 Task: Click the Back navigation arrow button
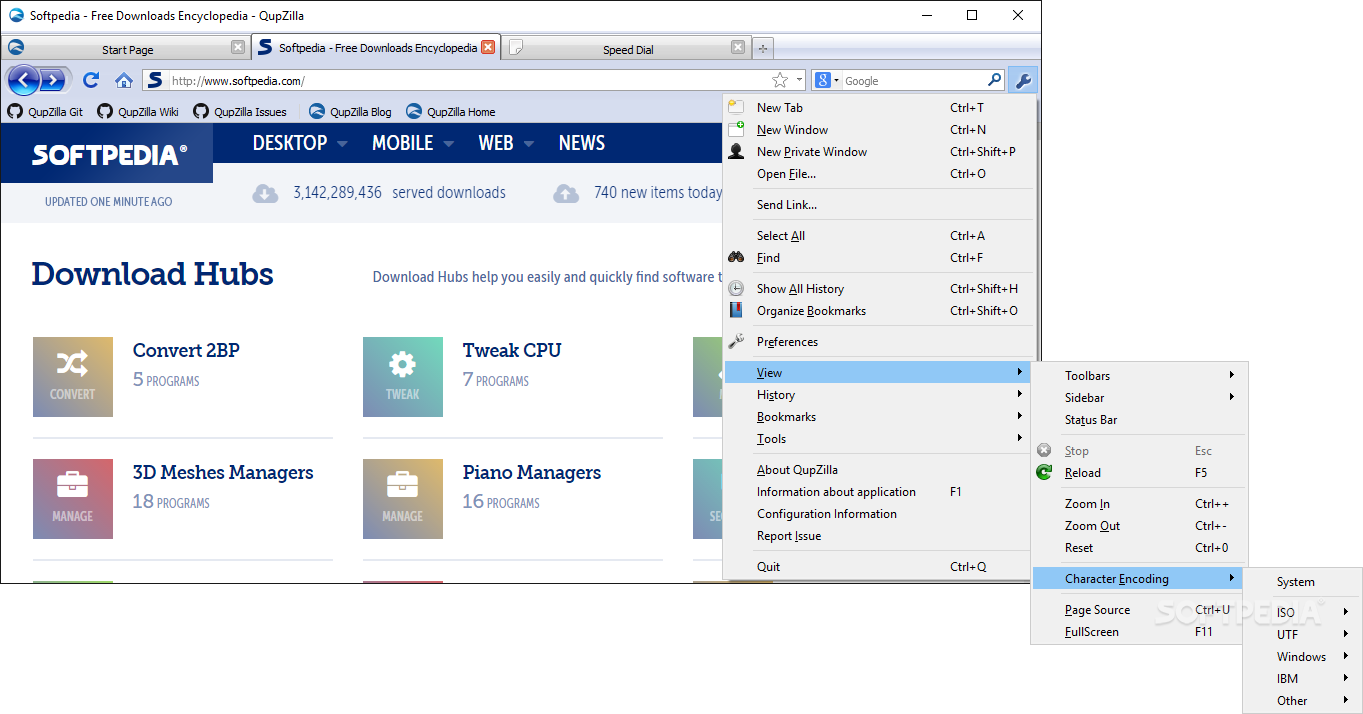(x=24, y=80)
